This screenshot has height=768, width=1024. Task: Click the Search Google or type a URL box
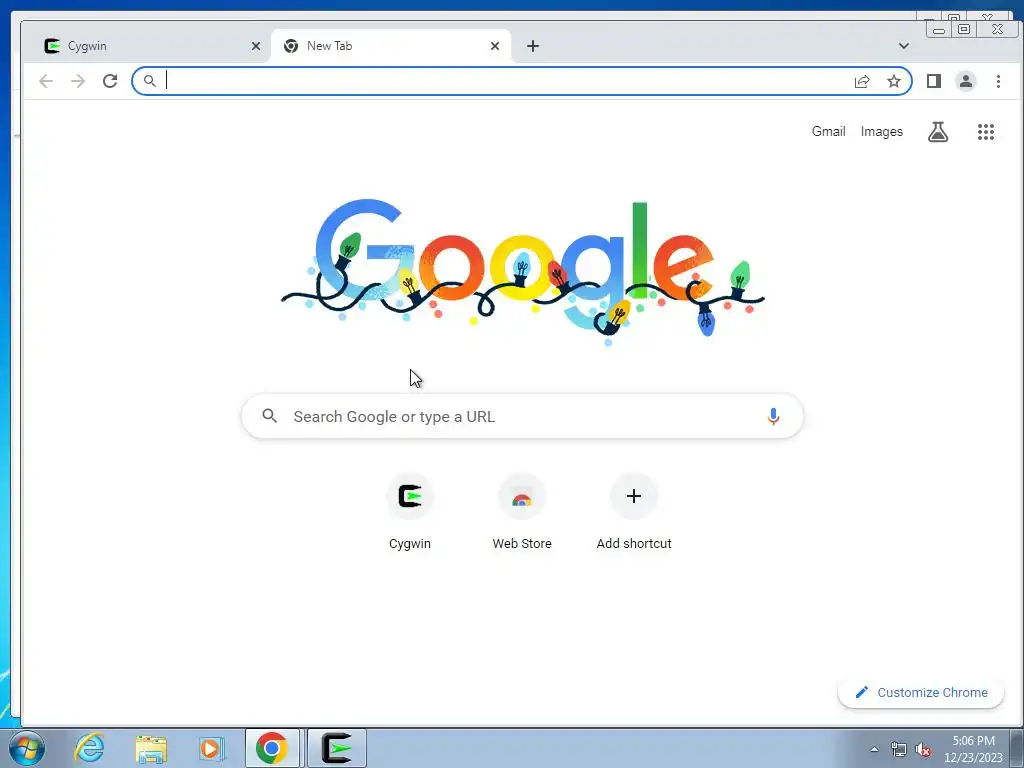pyautogui.click(x=522, y=416)
